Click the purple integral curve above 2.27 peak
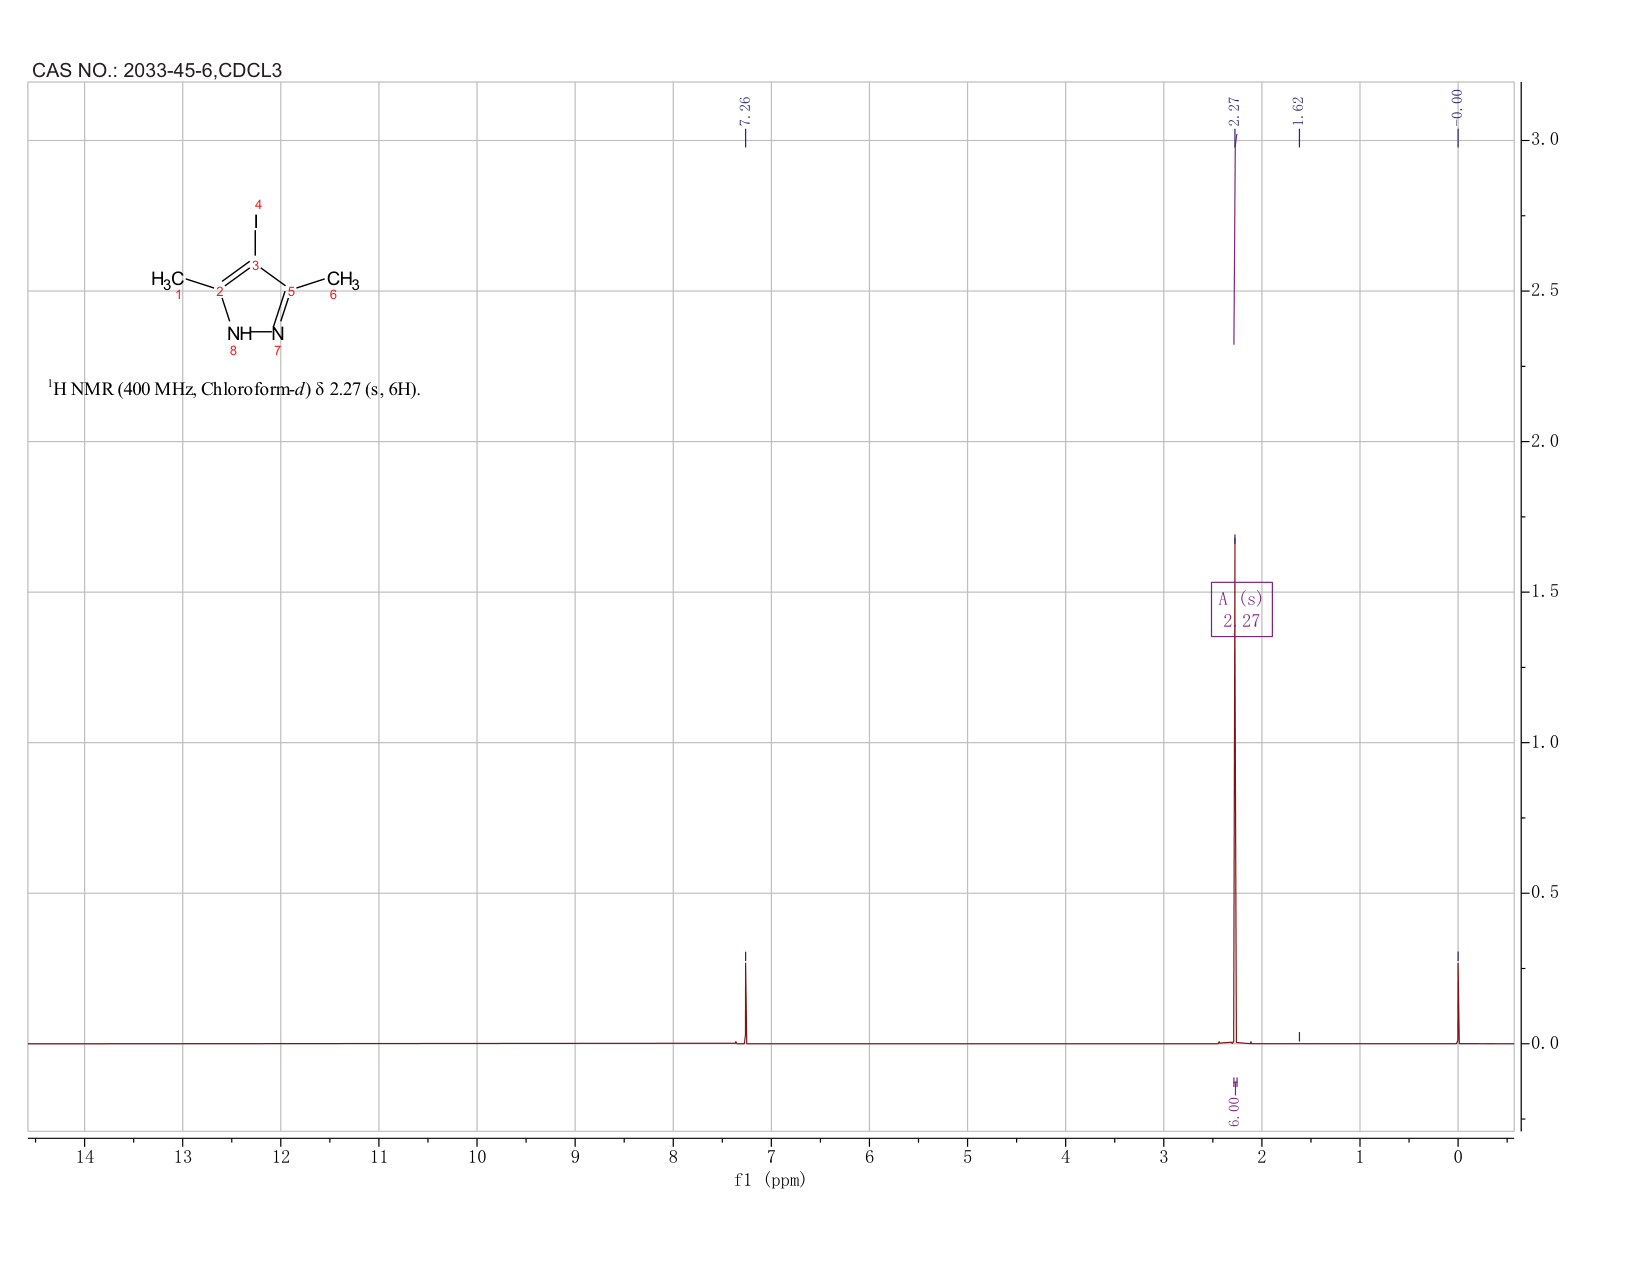This screenshot has height=1275, width=1650. click(x=1234, y=240)
